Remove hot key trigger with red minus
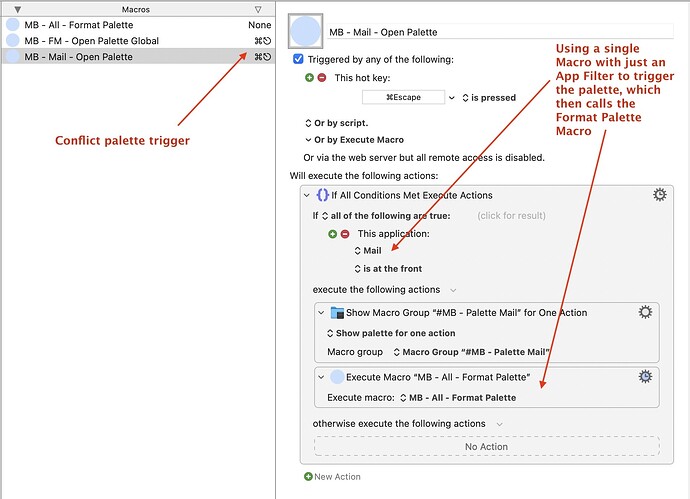Screen dimensions: 690x499 [x=322, y=77]
